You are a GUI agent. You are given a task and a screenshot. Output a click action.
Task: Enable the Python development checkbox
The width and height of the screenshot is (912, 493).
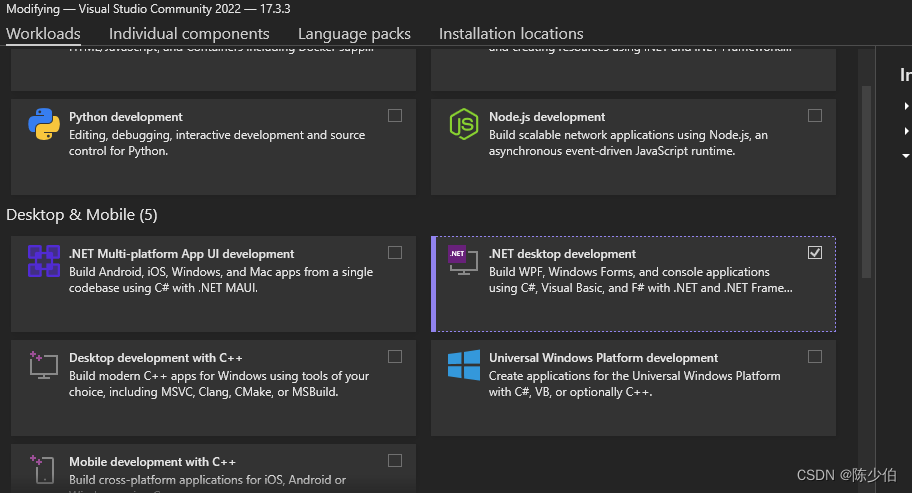(x=395, y=116)
